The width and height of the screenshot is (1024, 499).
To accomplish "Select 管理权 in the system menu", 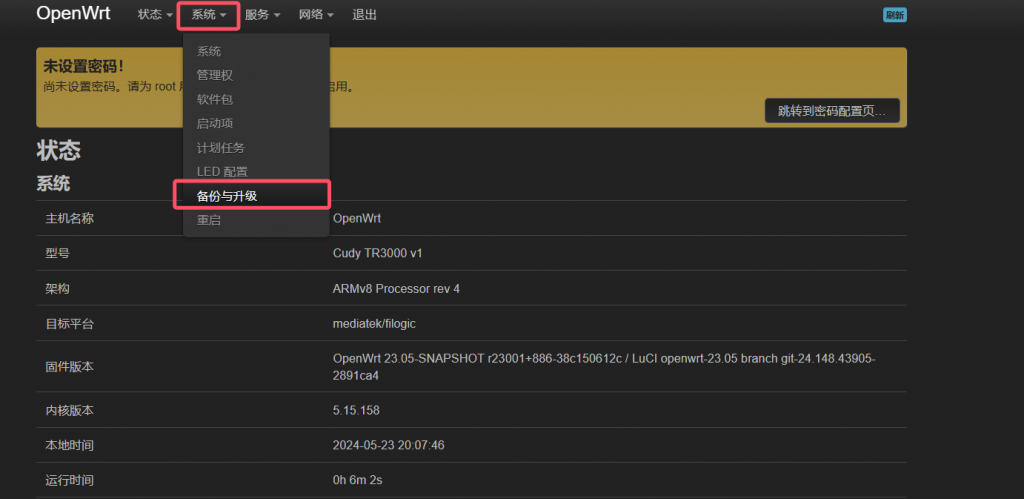I will point(215,75).
